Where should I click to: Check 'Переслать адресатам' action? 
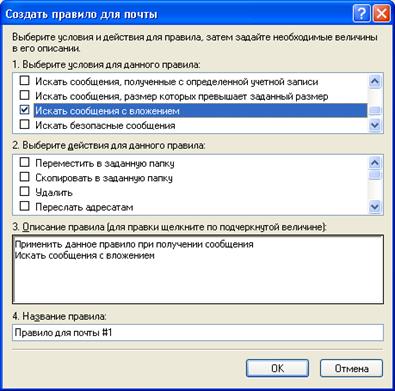(x=24, y=206)
